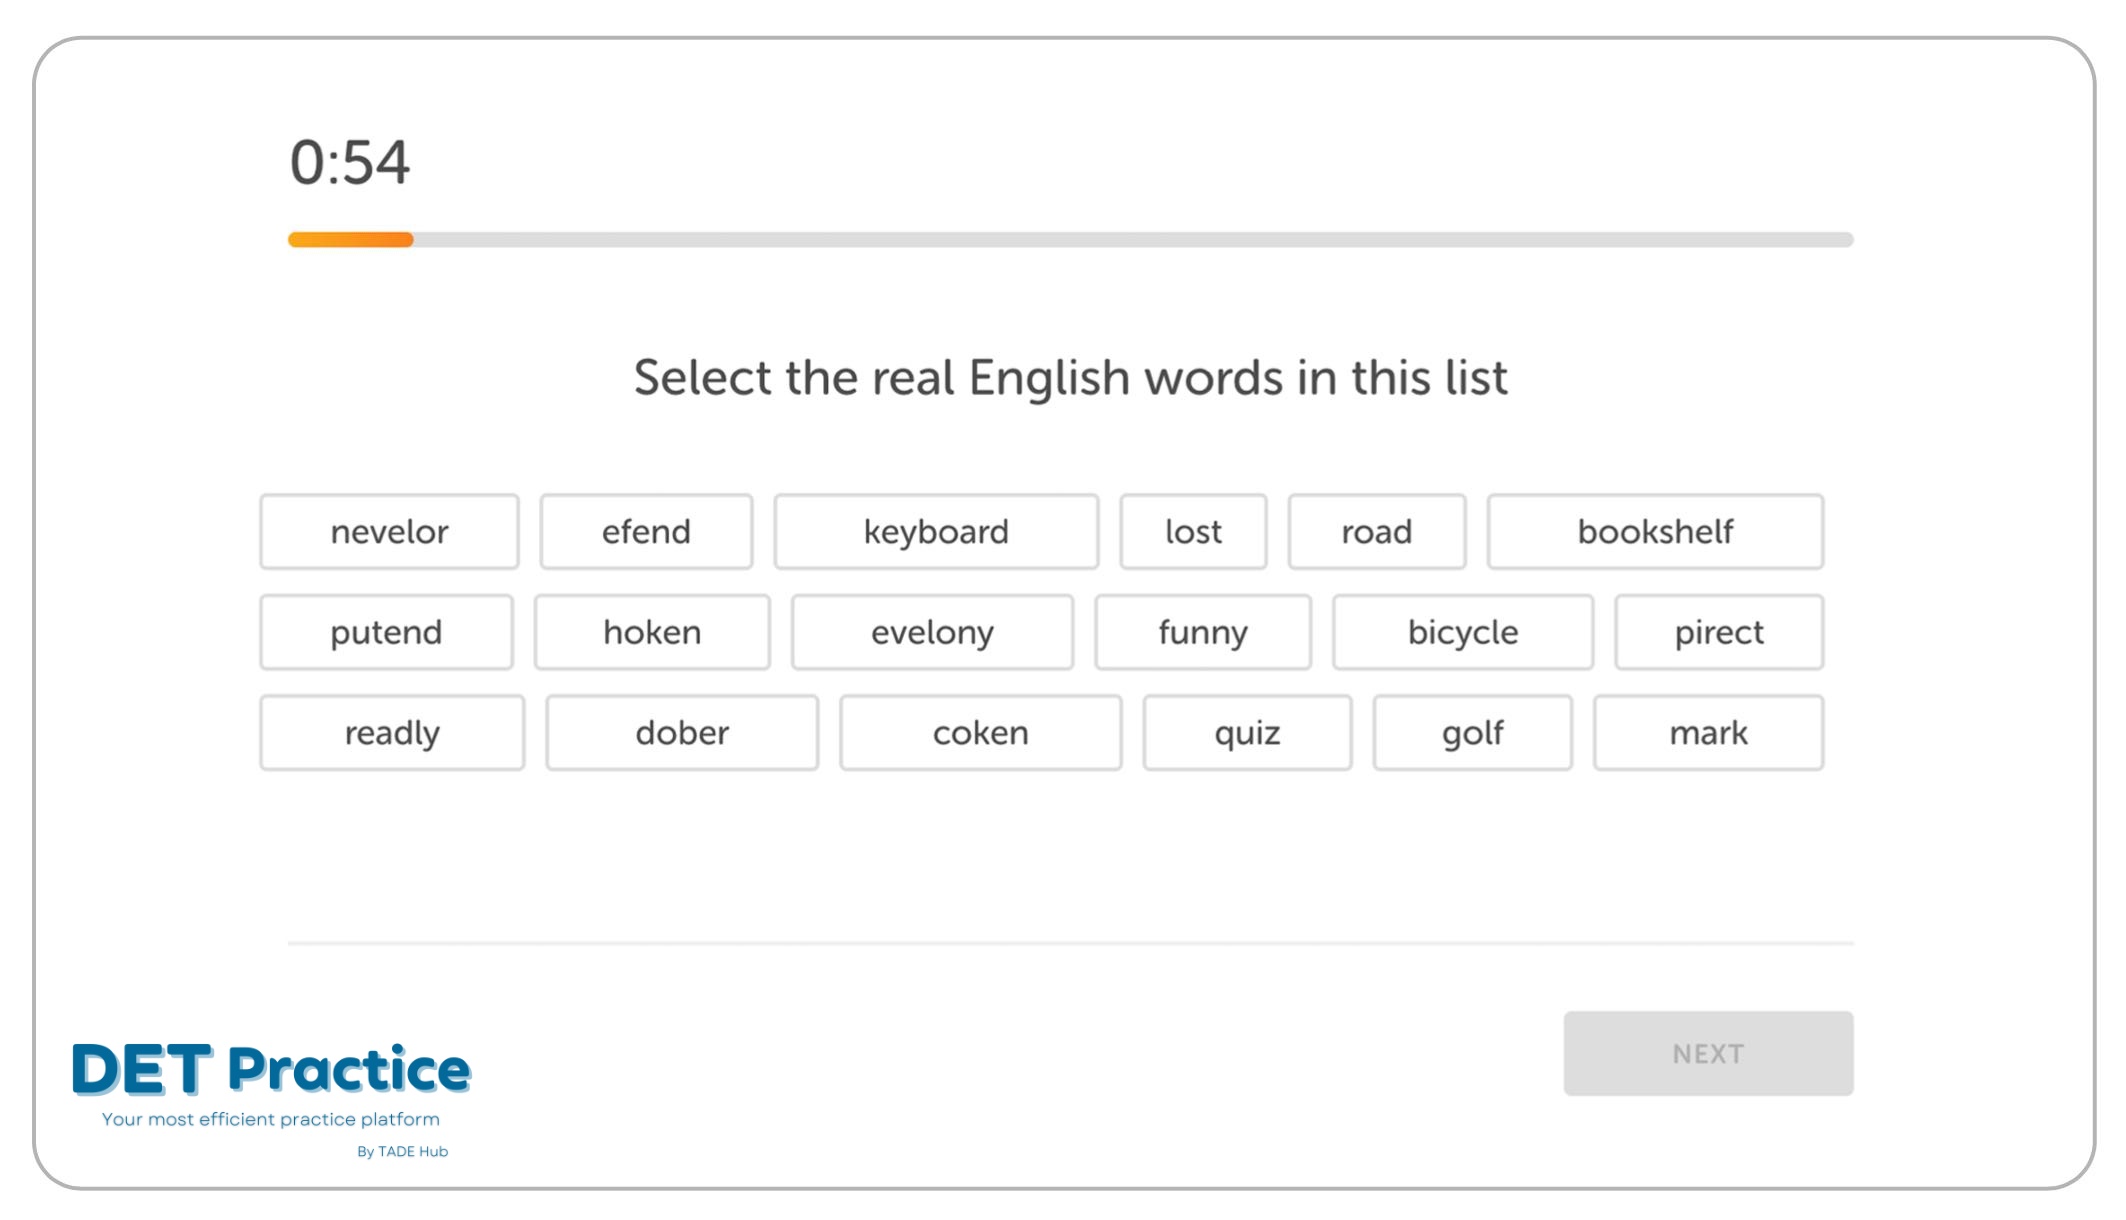2126x1220 pixels.
Task: Select the real word 'keyboard'
Action: click(x=935, y=531)
